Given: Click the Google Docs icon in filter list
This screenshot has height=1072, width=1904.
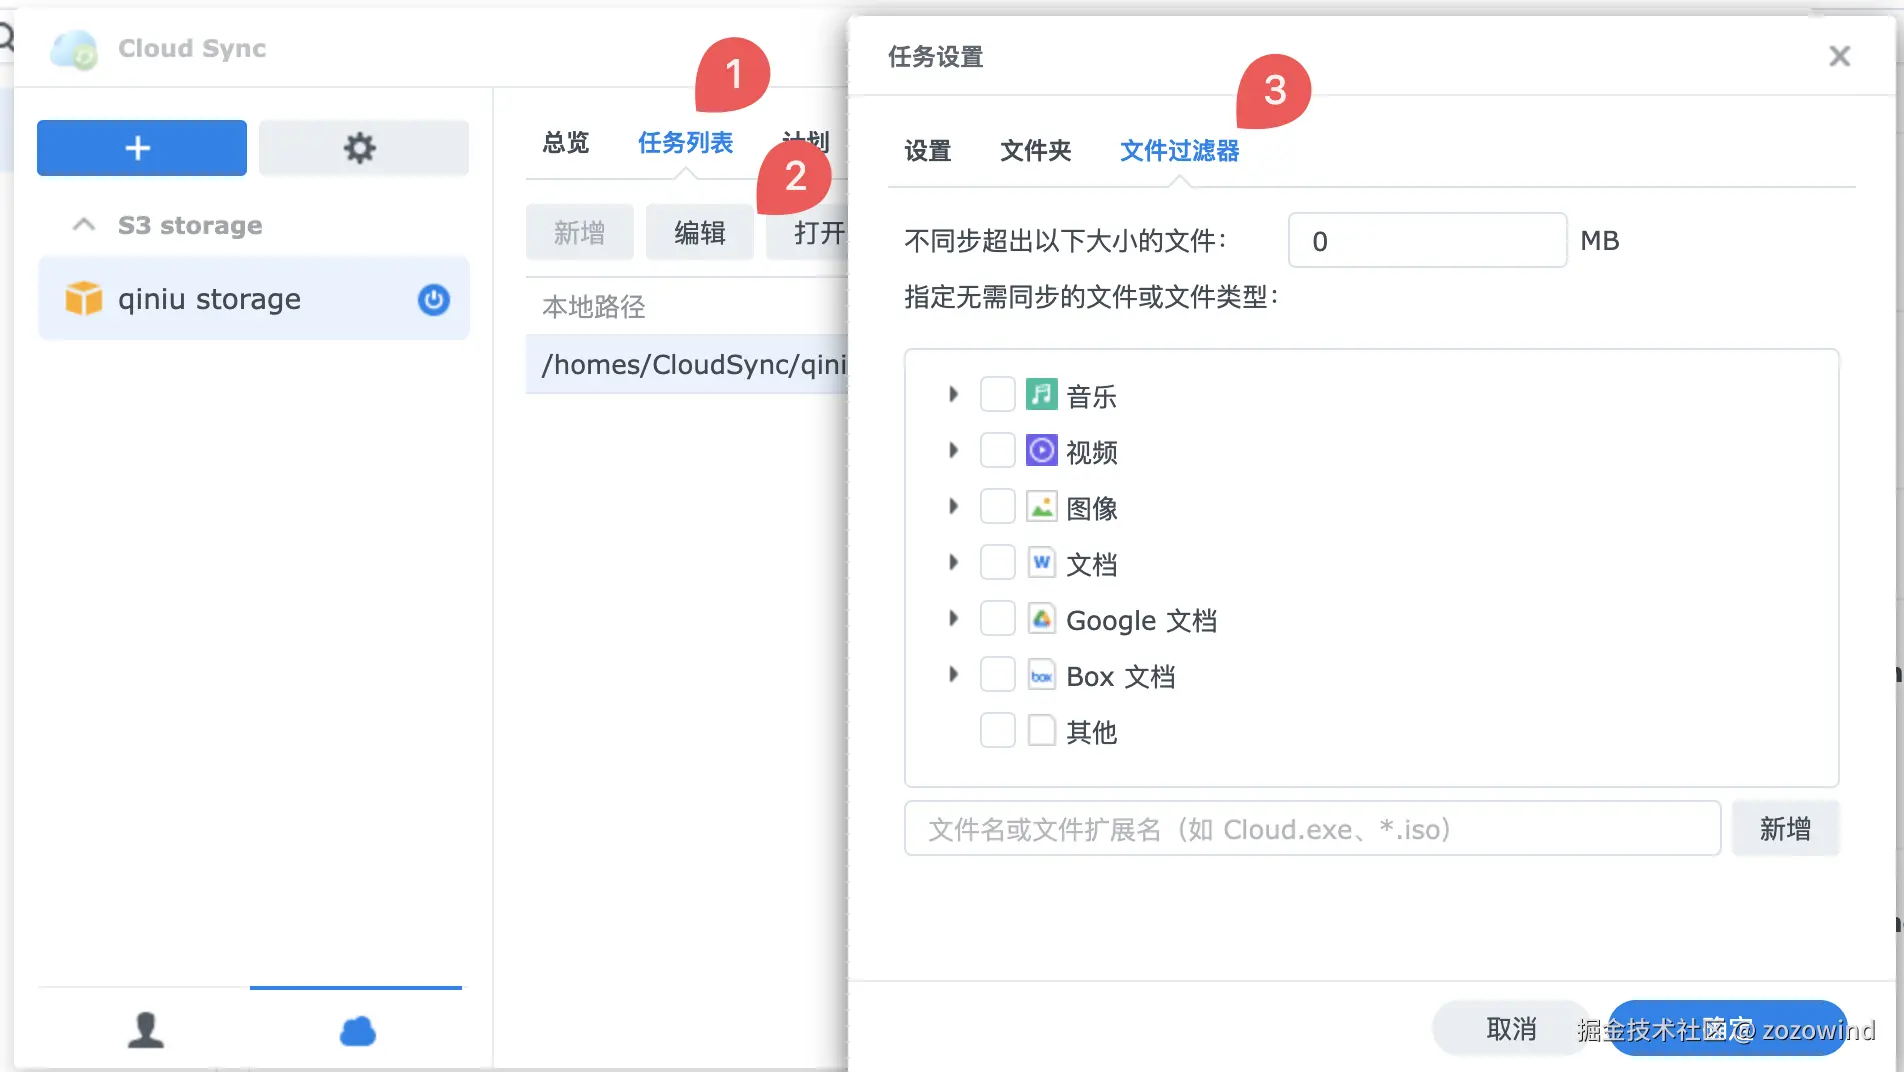Looking at the screenshot, I should 1041,618.
